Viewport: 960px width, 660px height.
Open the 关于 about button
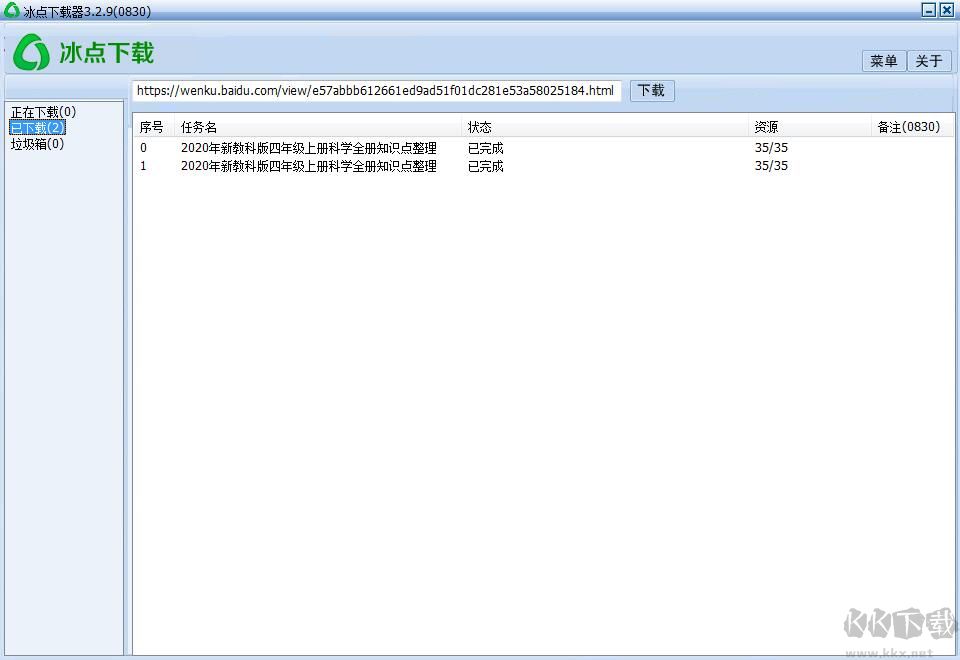click(x=929, y=61)
